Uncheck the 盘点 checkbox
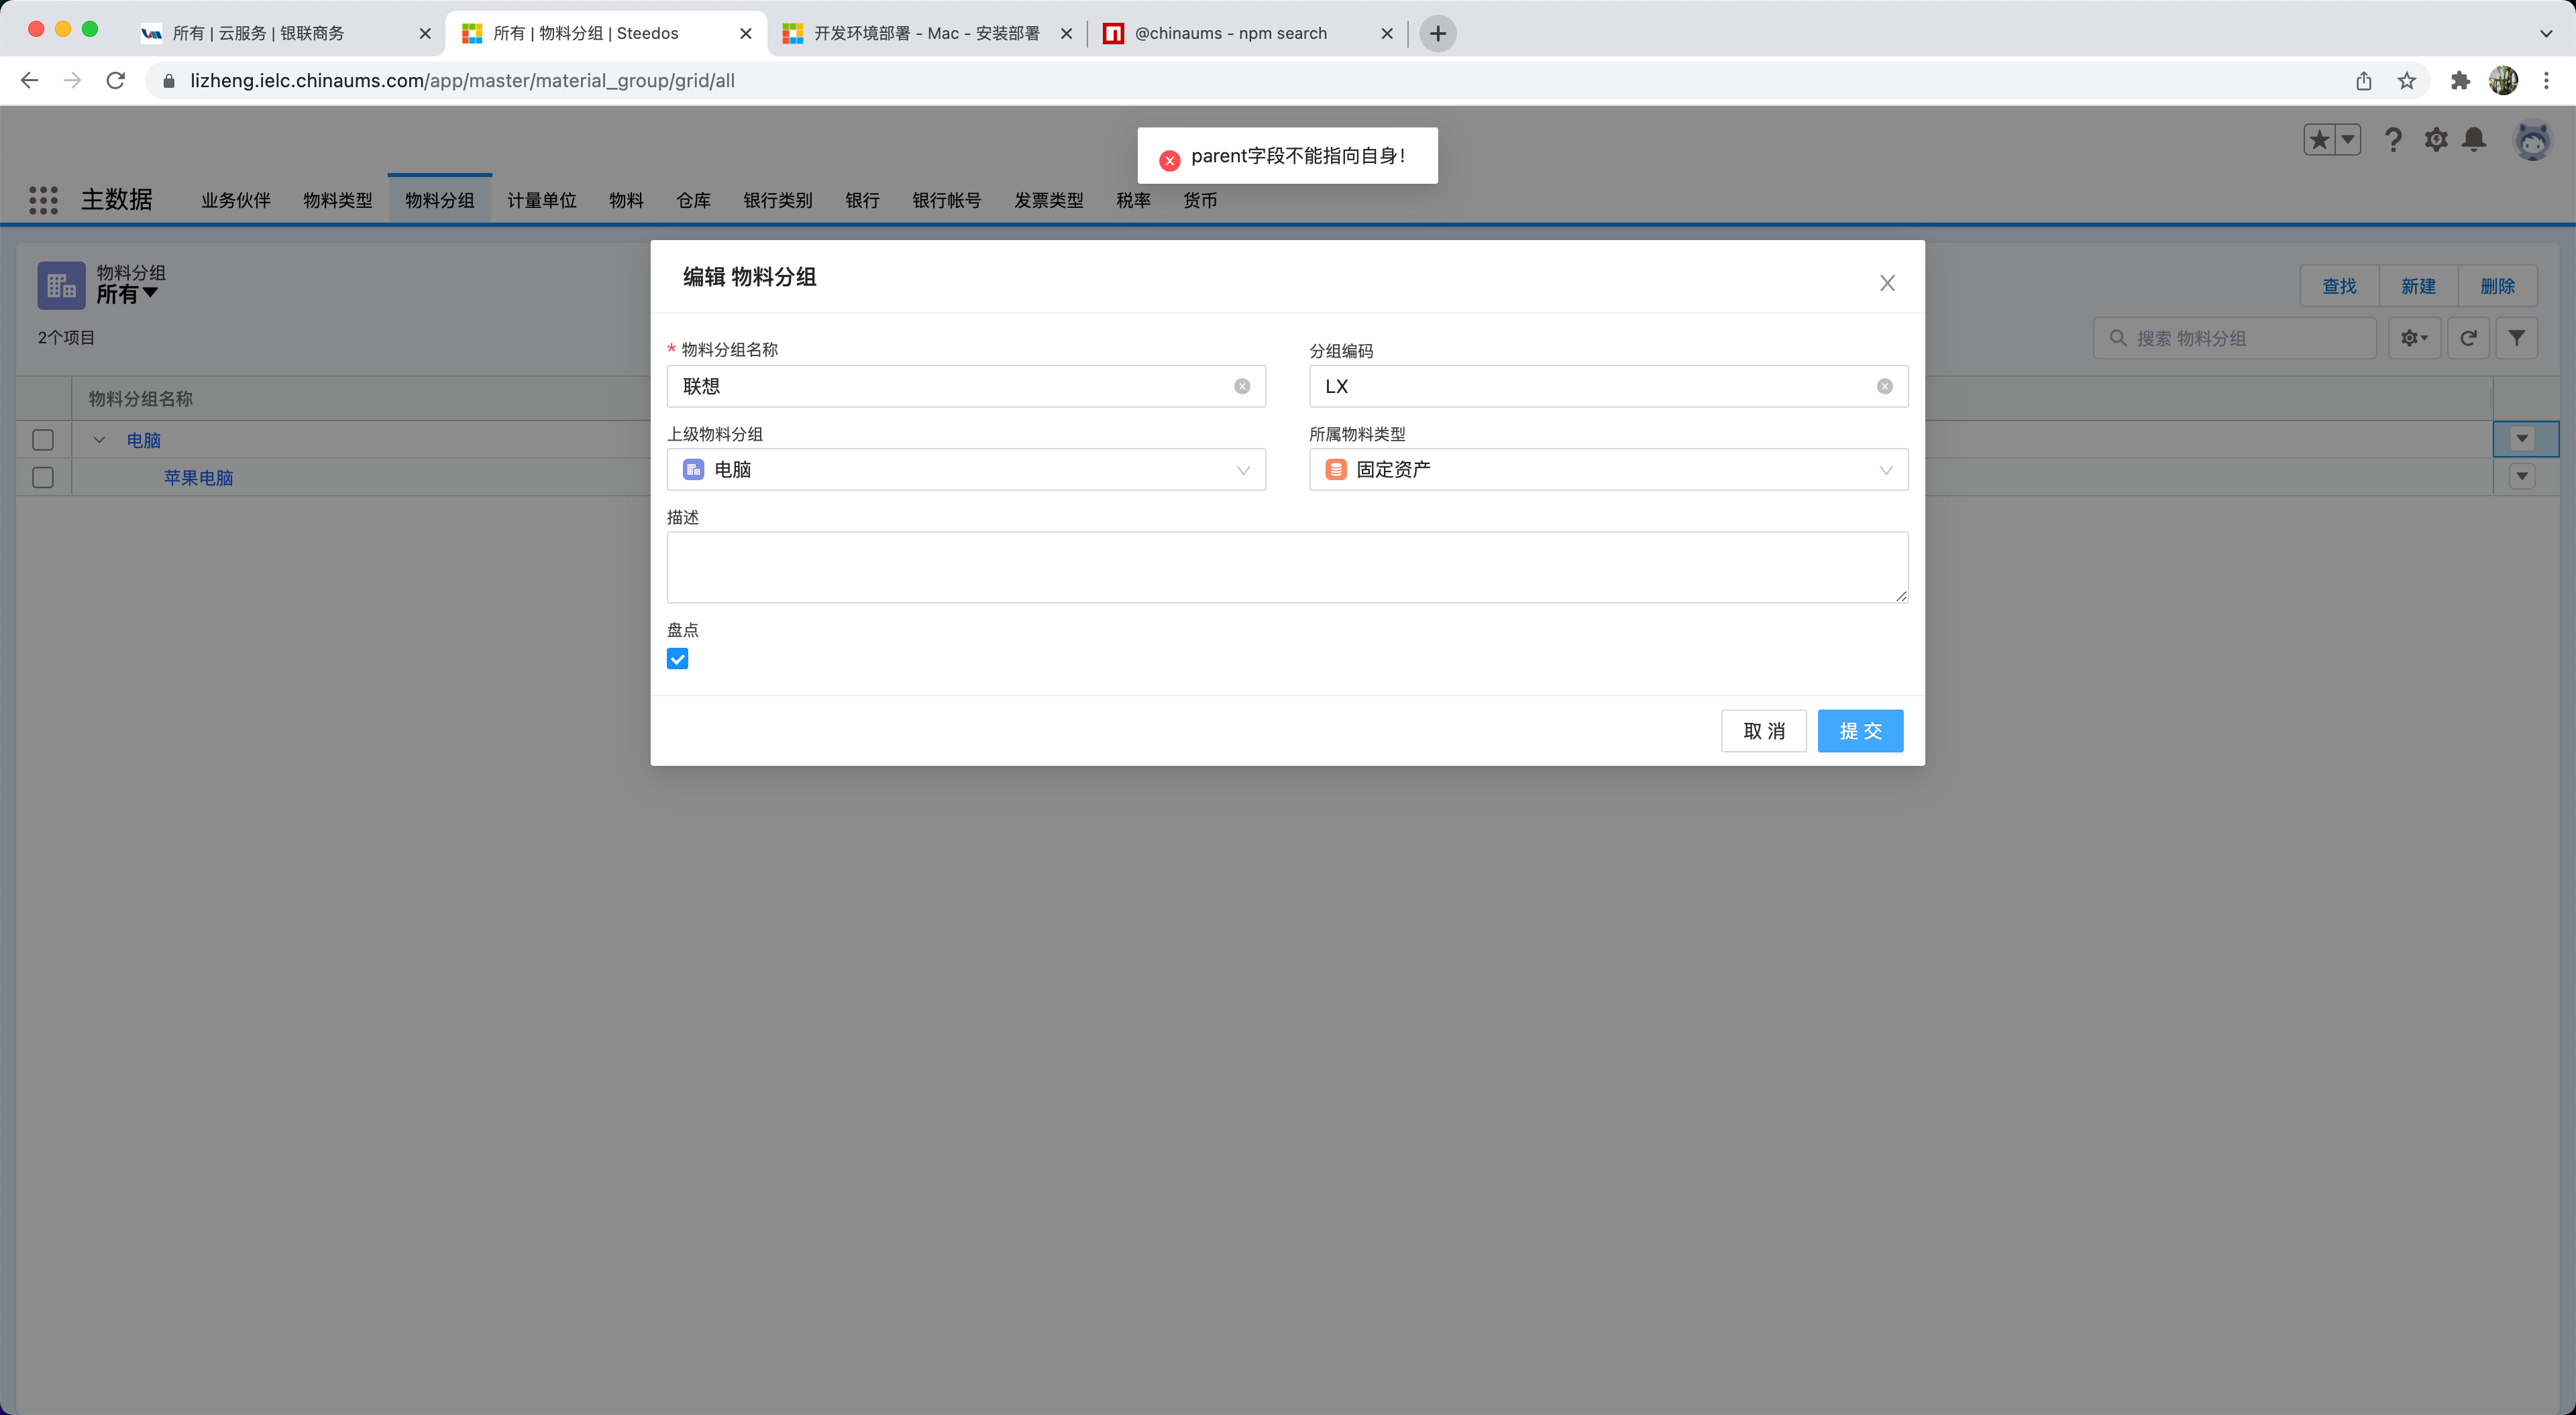Image resolution: width=2576 pixels, height=1415 pixels. (x=677, y=658)
